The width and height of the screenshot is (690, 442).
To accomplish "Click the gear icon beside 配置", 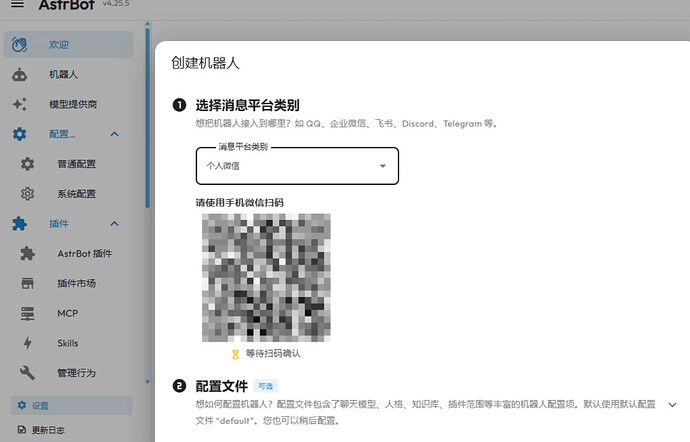I will [x=19, y=134].
